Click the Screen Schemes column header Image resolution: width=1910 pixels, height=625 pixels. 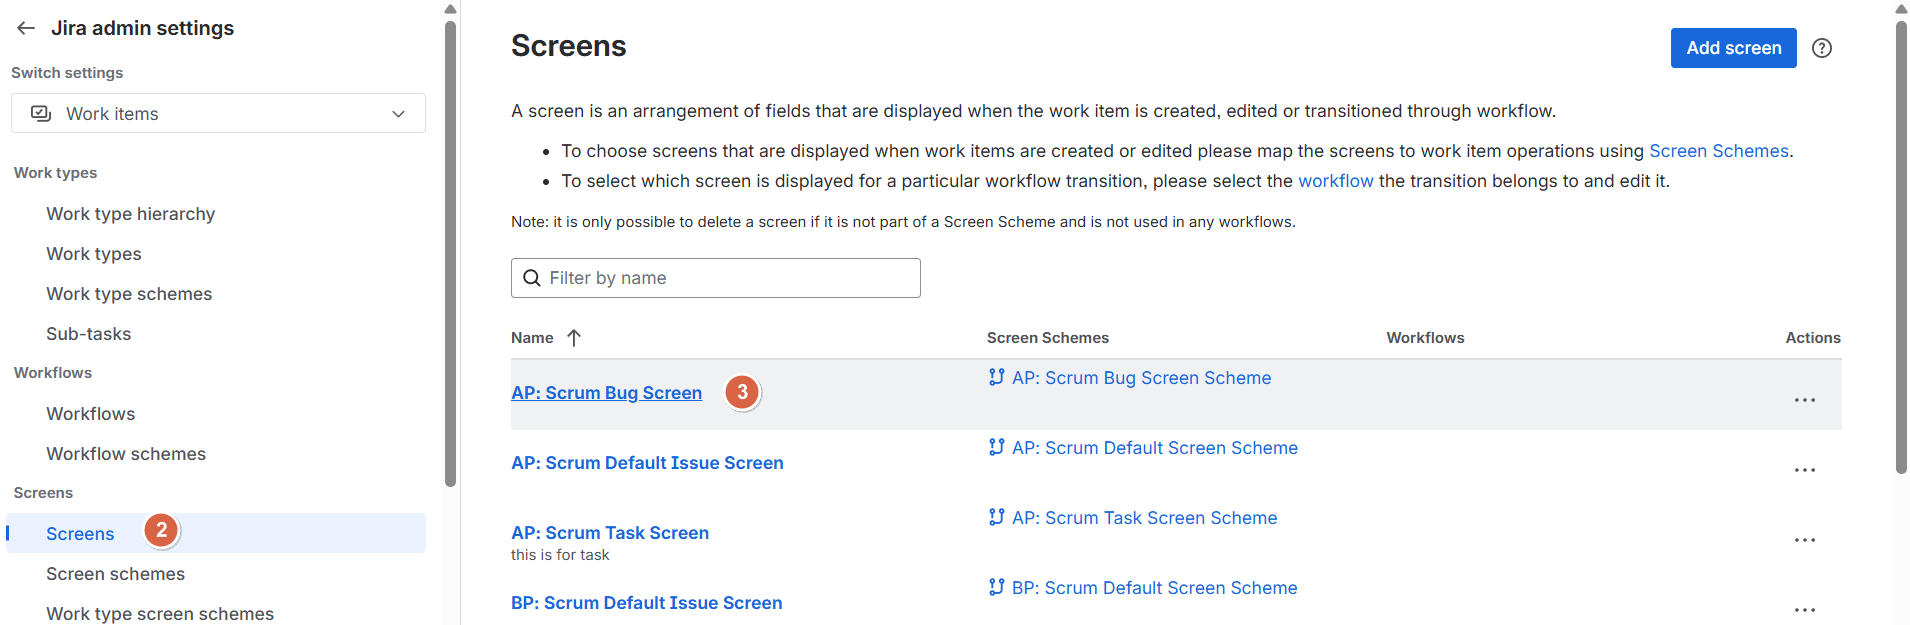coord(1047,338)
